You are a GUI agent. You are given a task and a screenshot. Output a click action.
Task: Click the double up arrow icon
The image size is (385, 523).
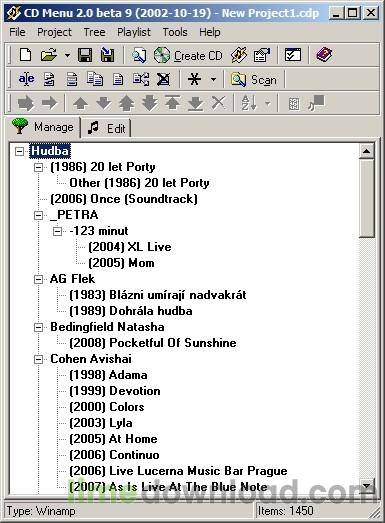126,103
